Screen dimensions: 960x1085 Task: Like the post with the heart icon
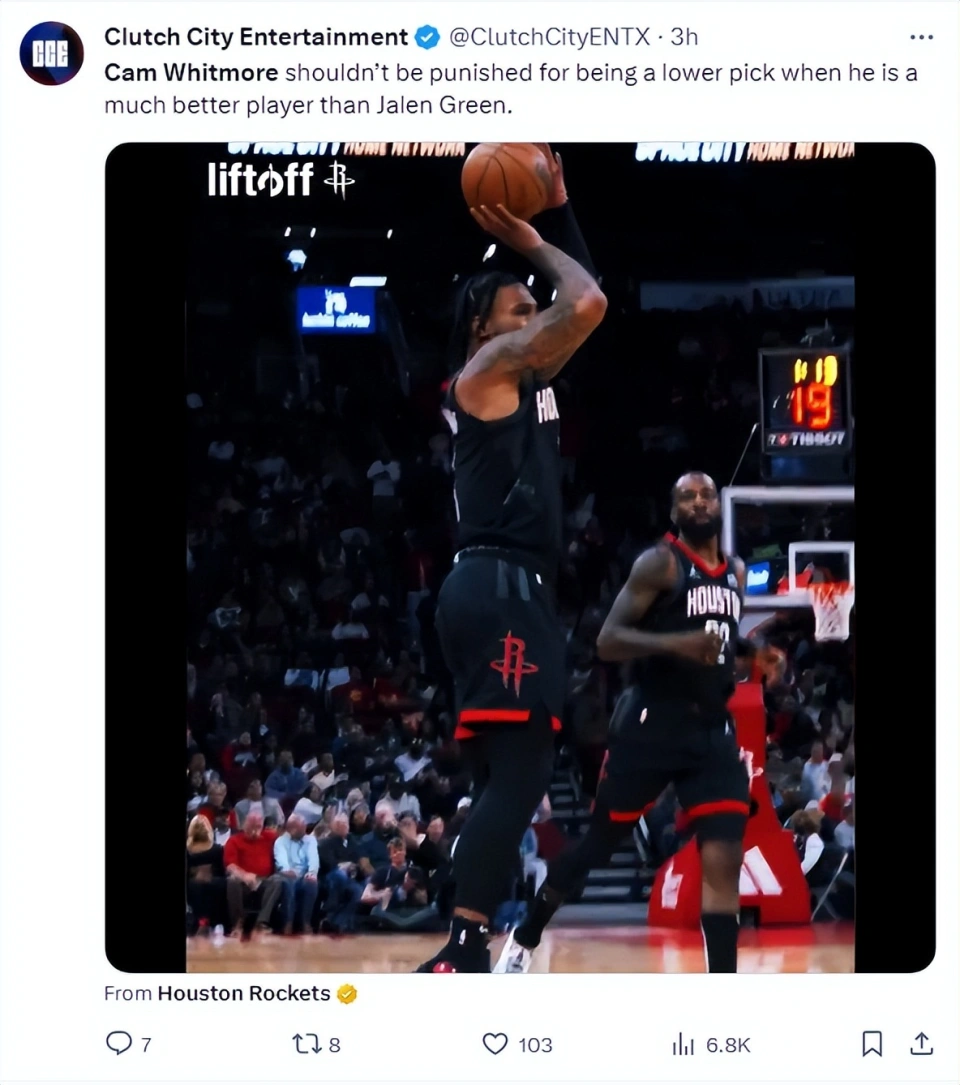pyautogui.click(x=495, y=1043)
